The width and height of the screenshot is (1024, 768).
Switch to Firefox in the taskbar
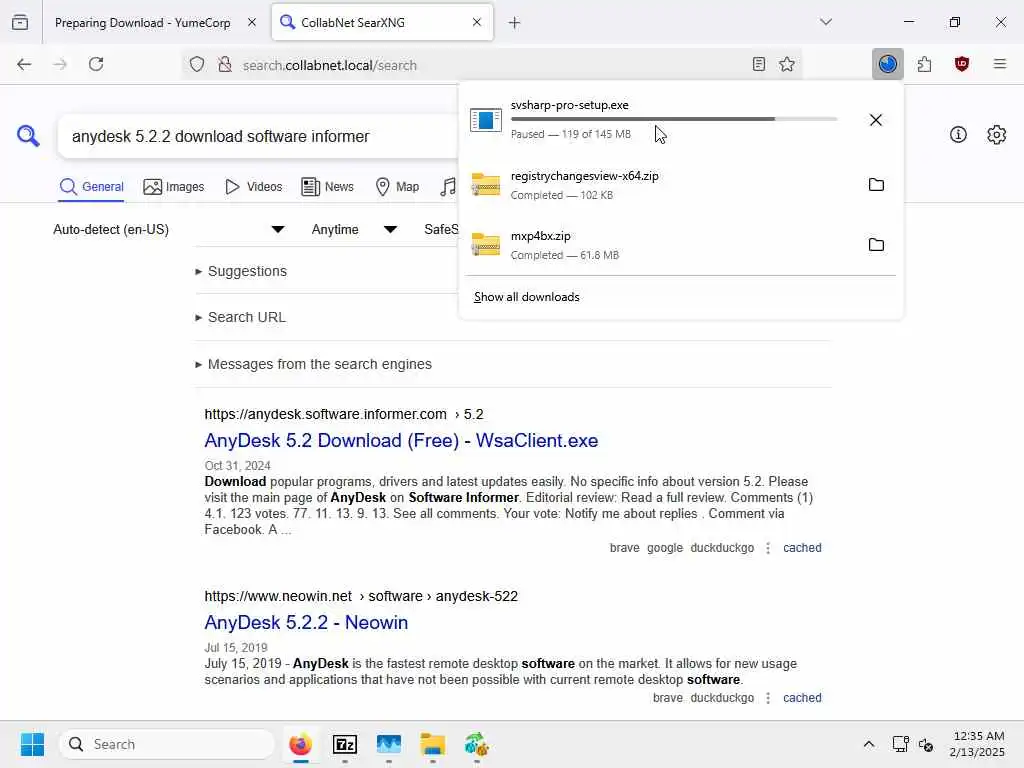click(x=300, y=744)
